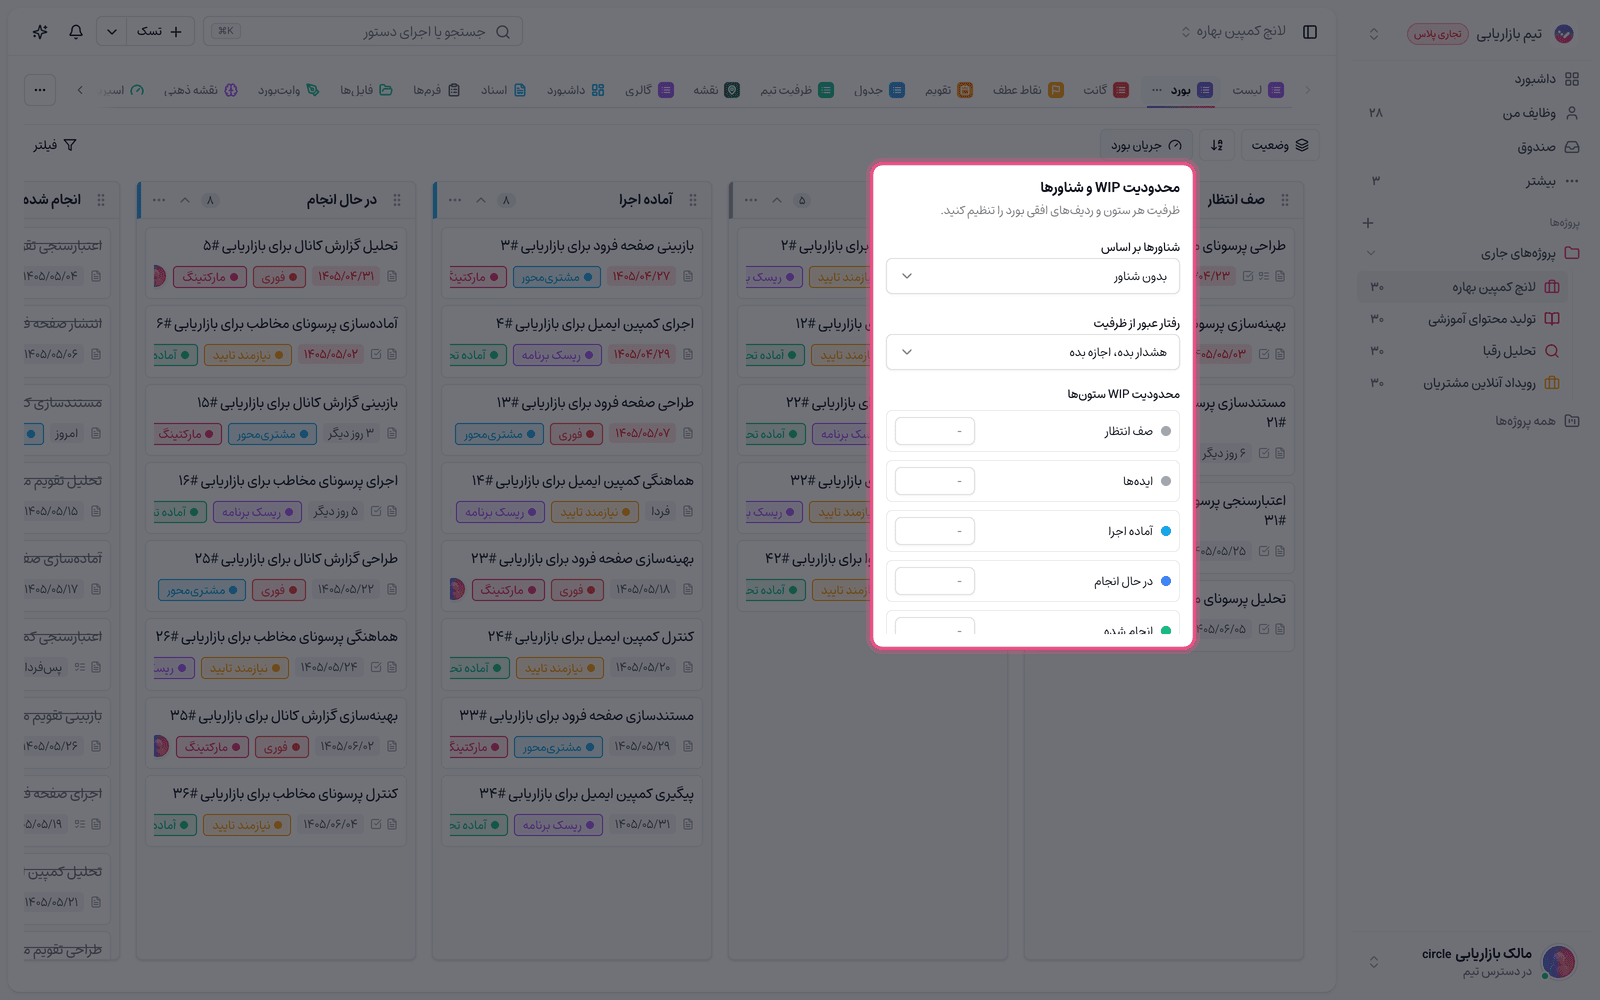Switch to the نقشه tab
The height and width of the screenshot is (1000, 1600).
coord(716,90)
